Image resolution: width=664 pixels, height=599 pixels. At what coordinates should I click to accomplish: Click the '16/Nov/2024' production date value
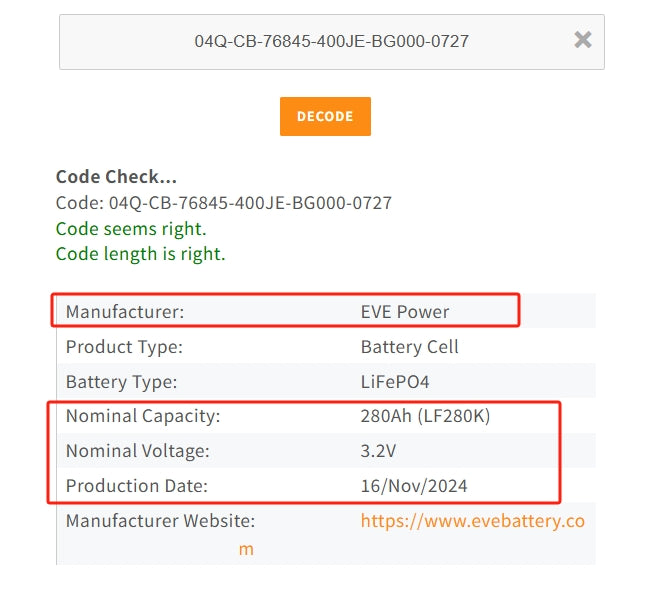[x=414, y=486]
